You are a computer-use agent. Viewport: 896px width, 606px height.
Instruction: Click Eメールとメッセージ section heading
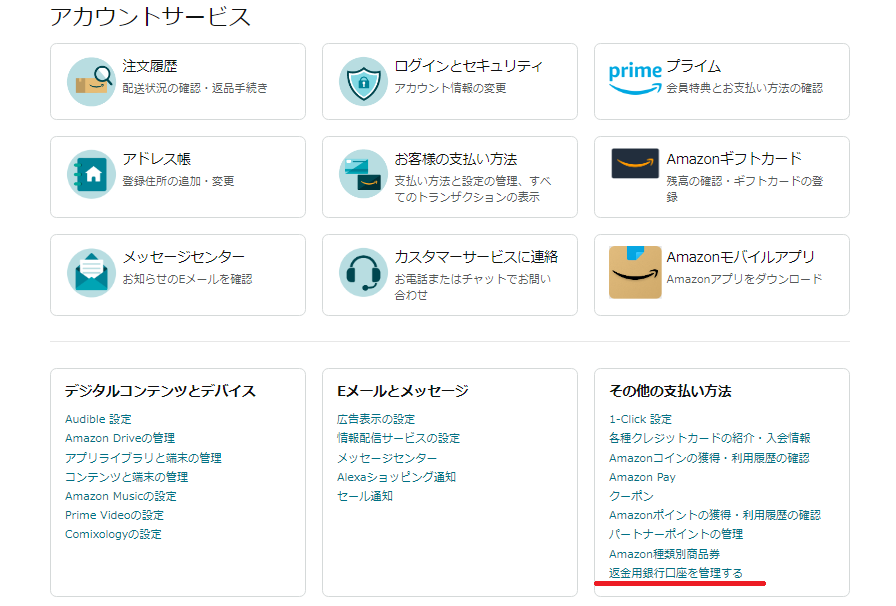[403, 391]
